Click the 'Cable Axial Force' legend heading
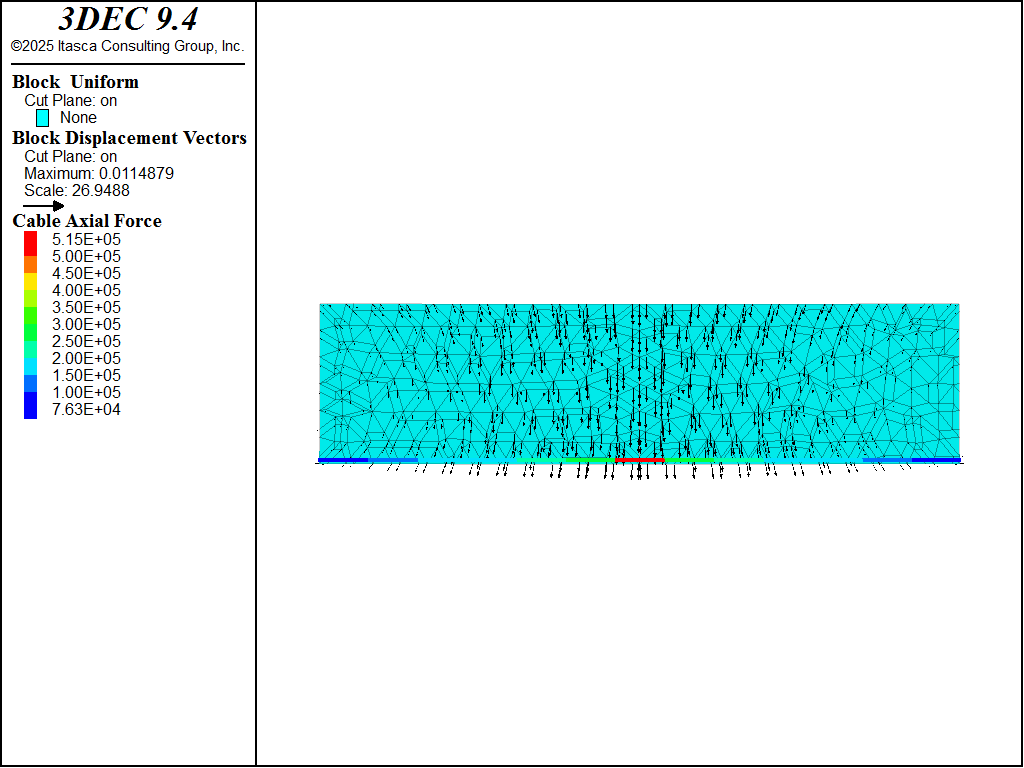This screenshot has width=1024, height=768. pyautogui.click(x=87, y=221)
